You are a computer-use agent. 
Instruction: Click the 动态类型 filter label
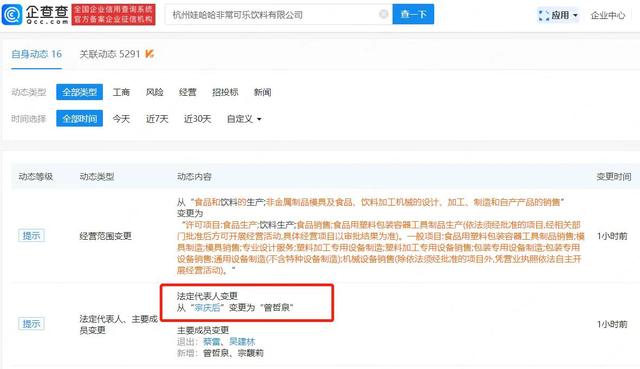click(29, 92)
